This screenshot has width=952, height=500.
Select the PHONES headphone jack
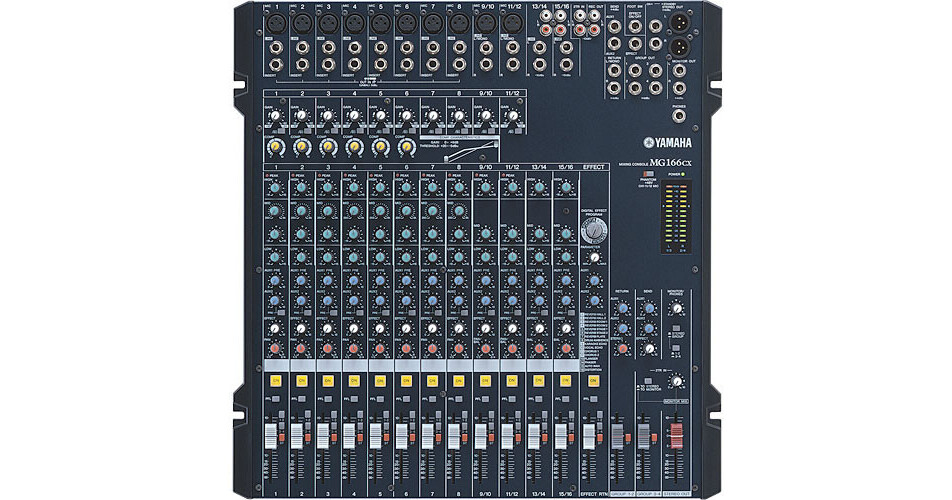(x=679, y=116)
